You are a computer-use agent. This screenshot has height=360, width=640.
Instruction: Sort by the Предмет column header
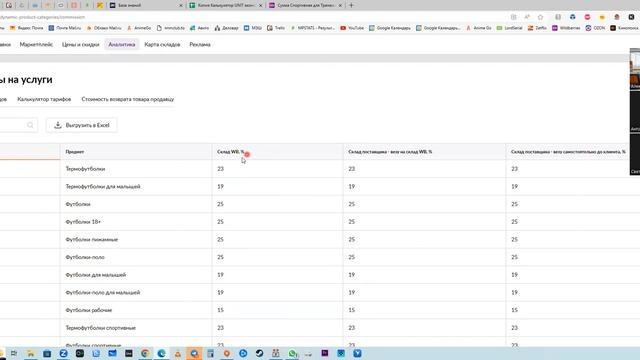click(75, 152)
